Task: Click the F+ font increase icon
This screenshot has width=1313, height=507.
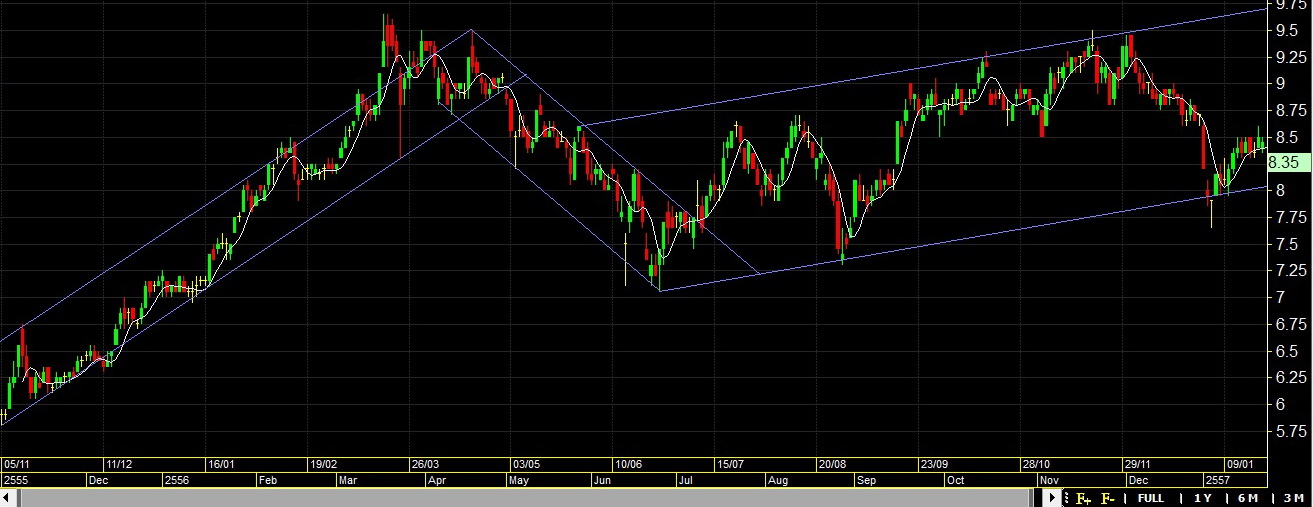Action: [1083, 498]
